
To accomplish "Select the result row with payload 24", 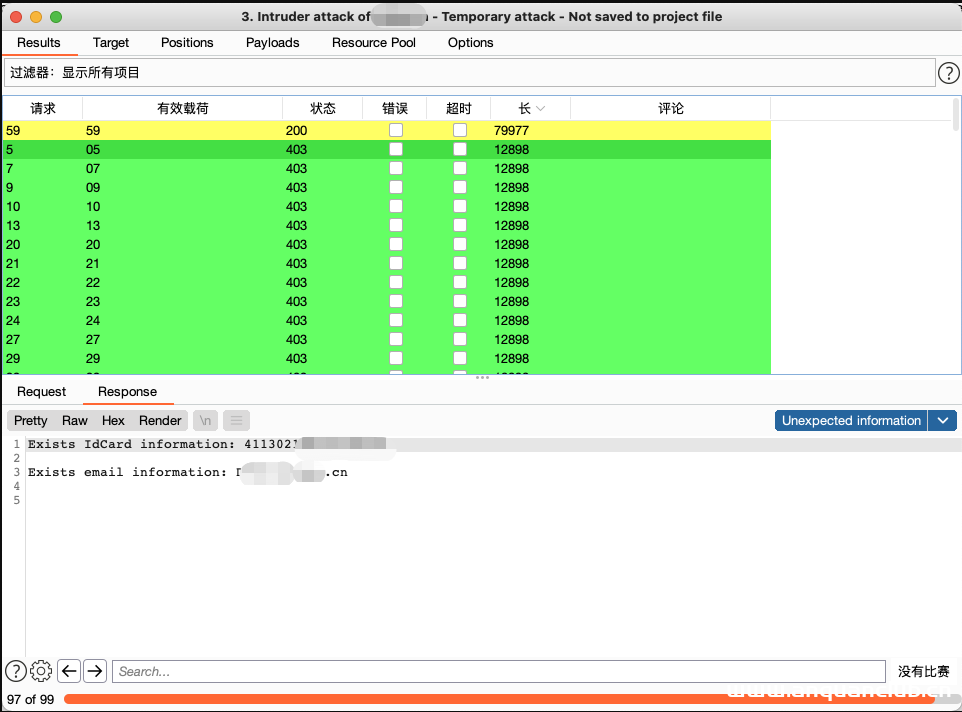I will coord(387,320).
